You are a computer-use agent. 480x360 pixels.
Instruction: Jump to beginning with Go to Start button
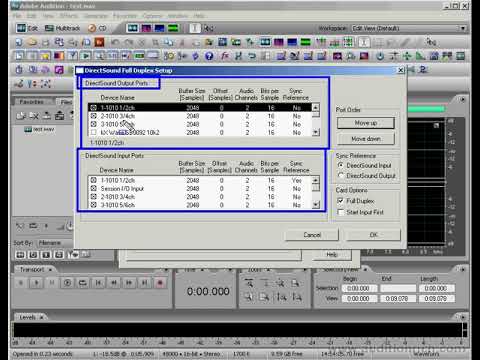pos(98,283)
